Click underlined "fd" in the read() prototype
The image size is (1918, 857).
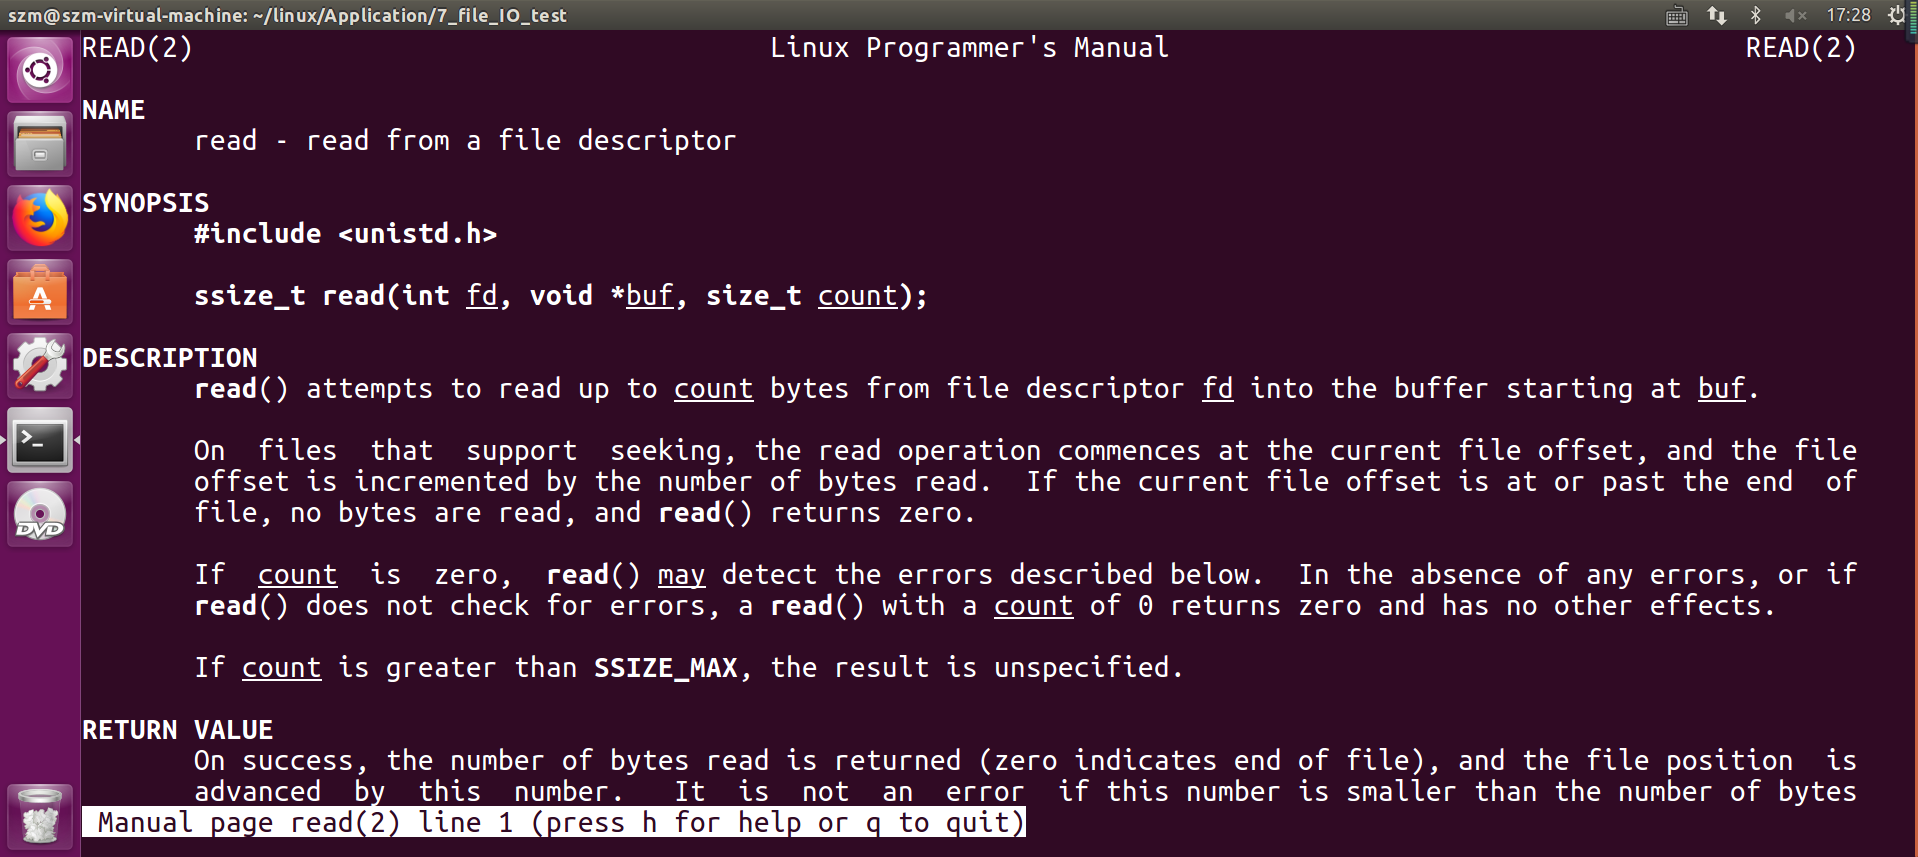tap(481, 296)
